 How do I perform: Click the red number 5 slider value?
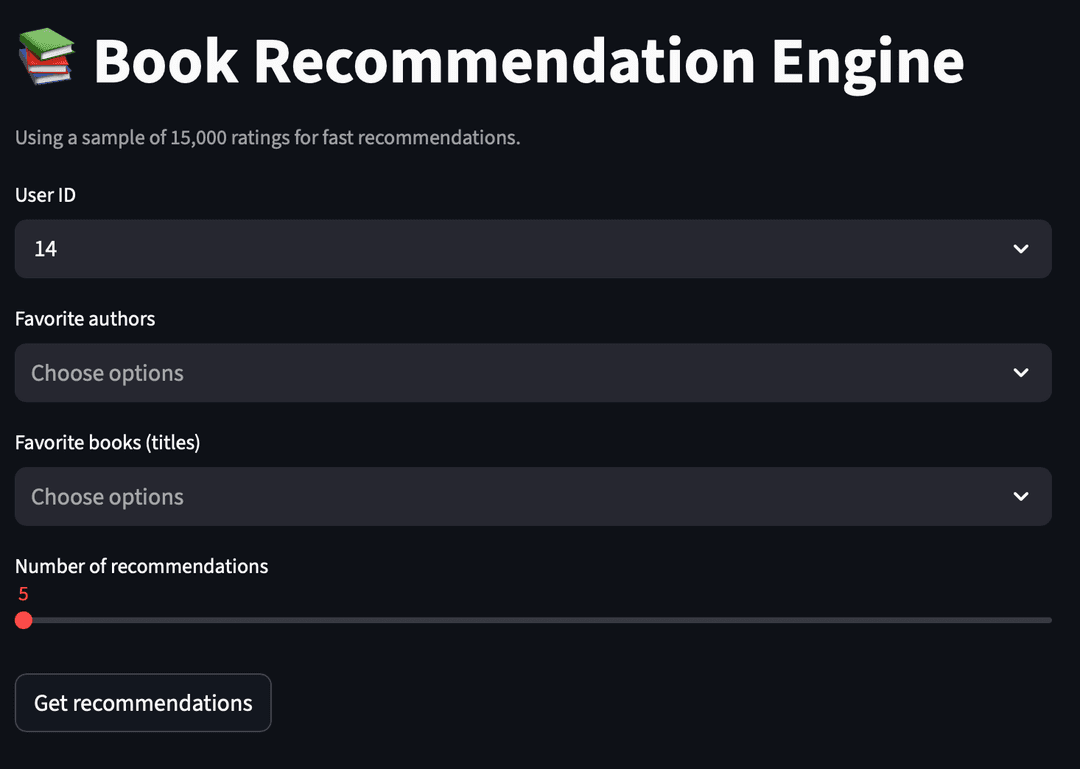click(x=22, y=594)
